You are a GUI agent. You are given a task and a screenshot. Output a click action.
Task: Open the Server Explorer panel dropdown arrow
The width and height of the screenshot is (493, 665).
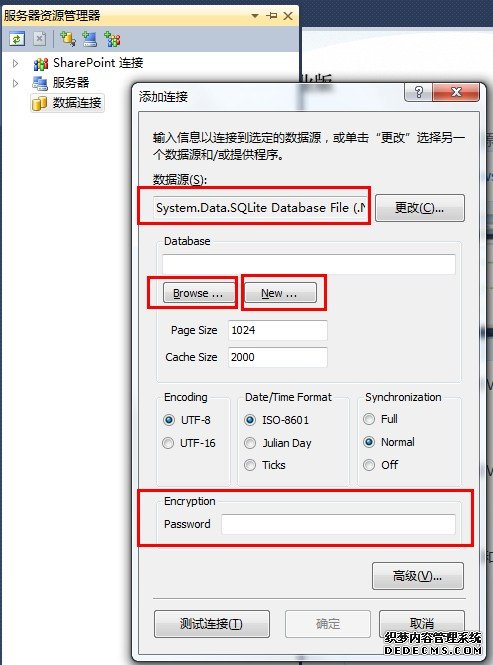(x=255, y=16)
